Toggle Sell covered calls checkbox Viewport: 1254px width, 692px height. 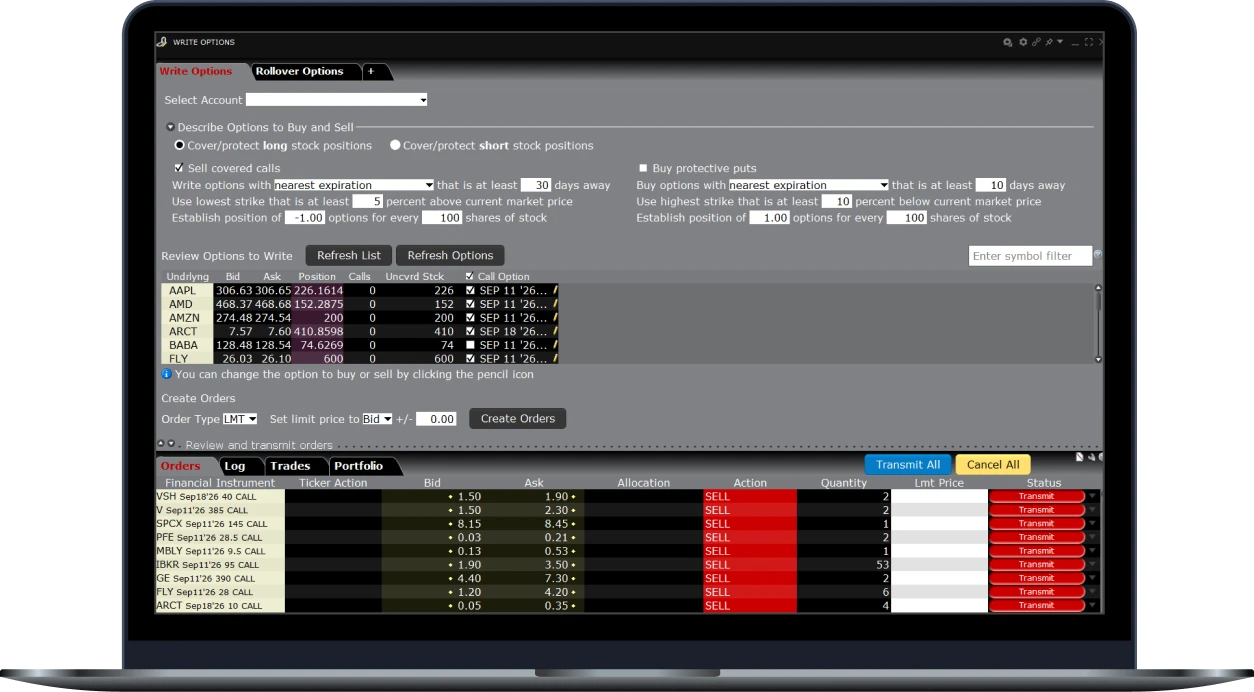[179, 168]
